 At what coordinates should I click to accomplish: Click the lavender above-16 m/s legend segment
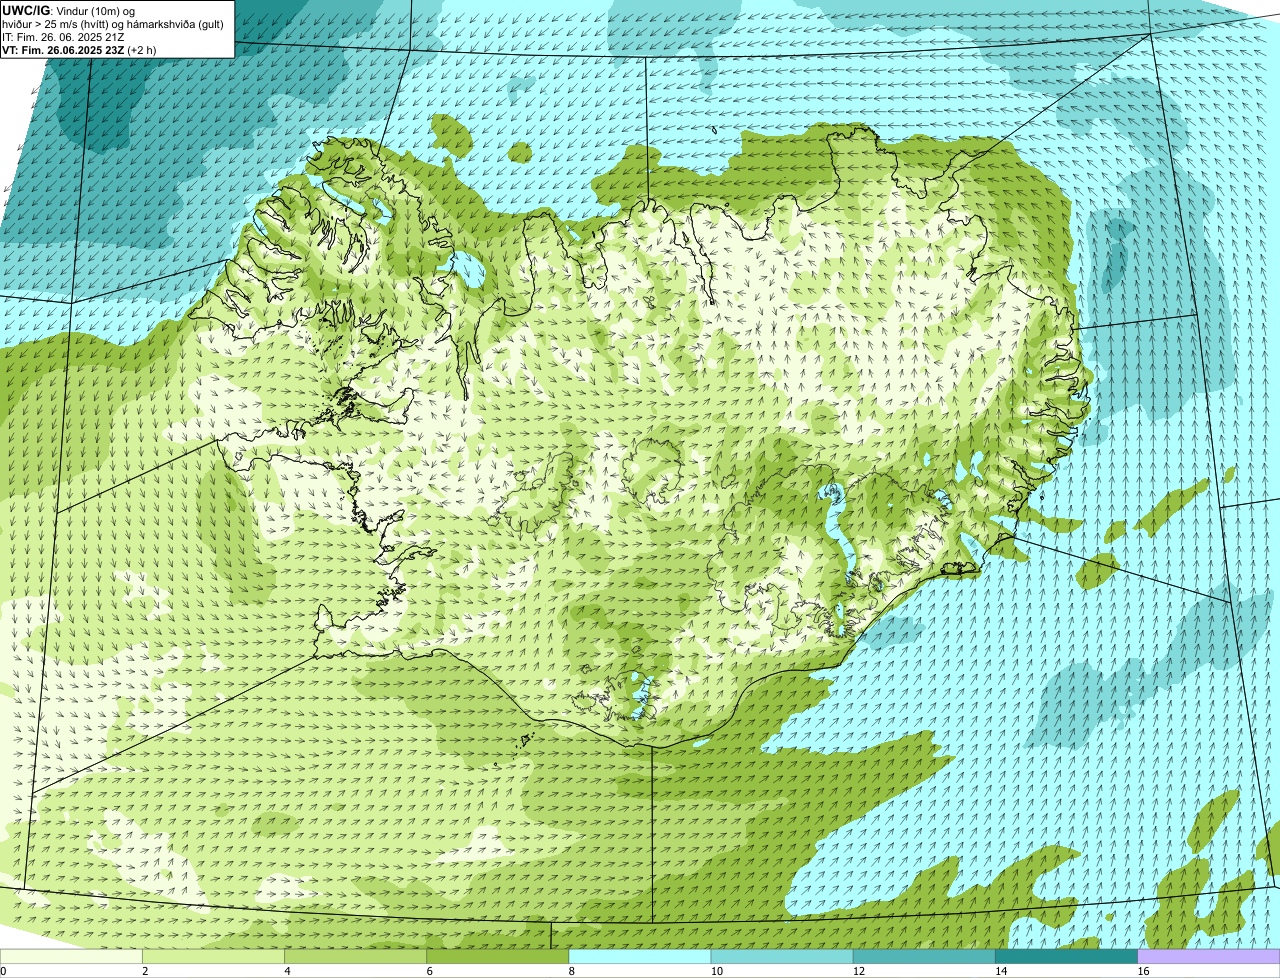(1209, 957)
